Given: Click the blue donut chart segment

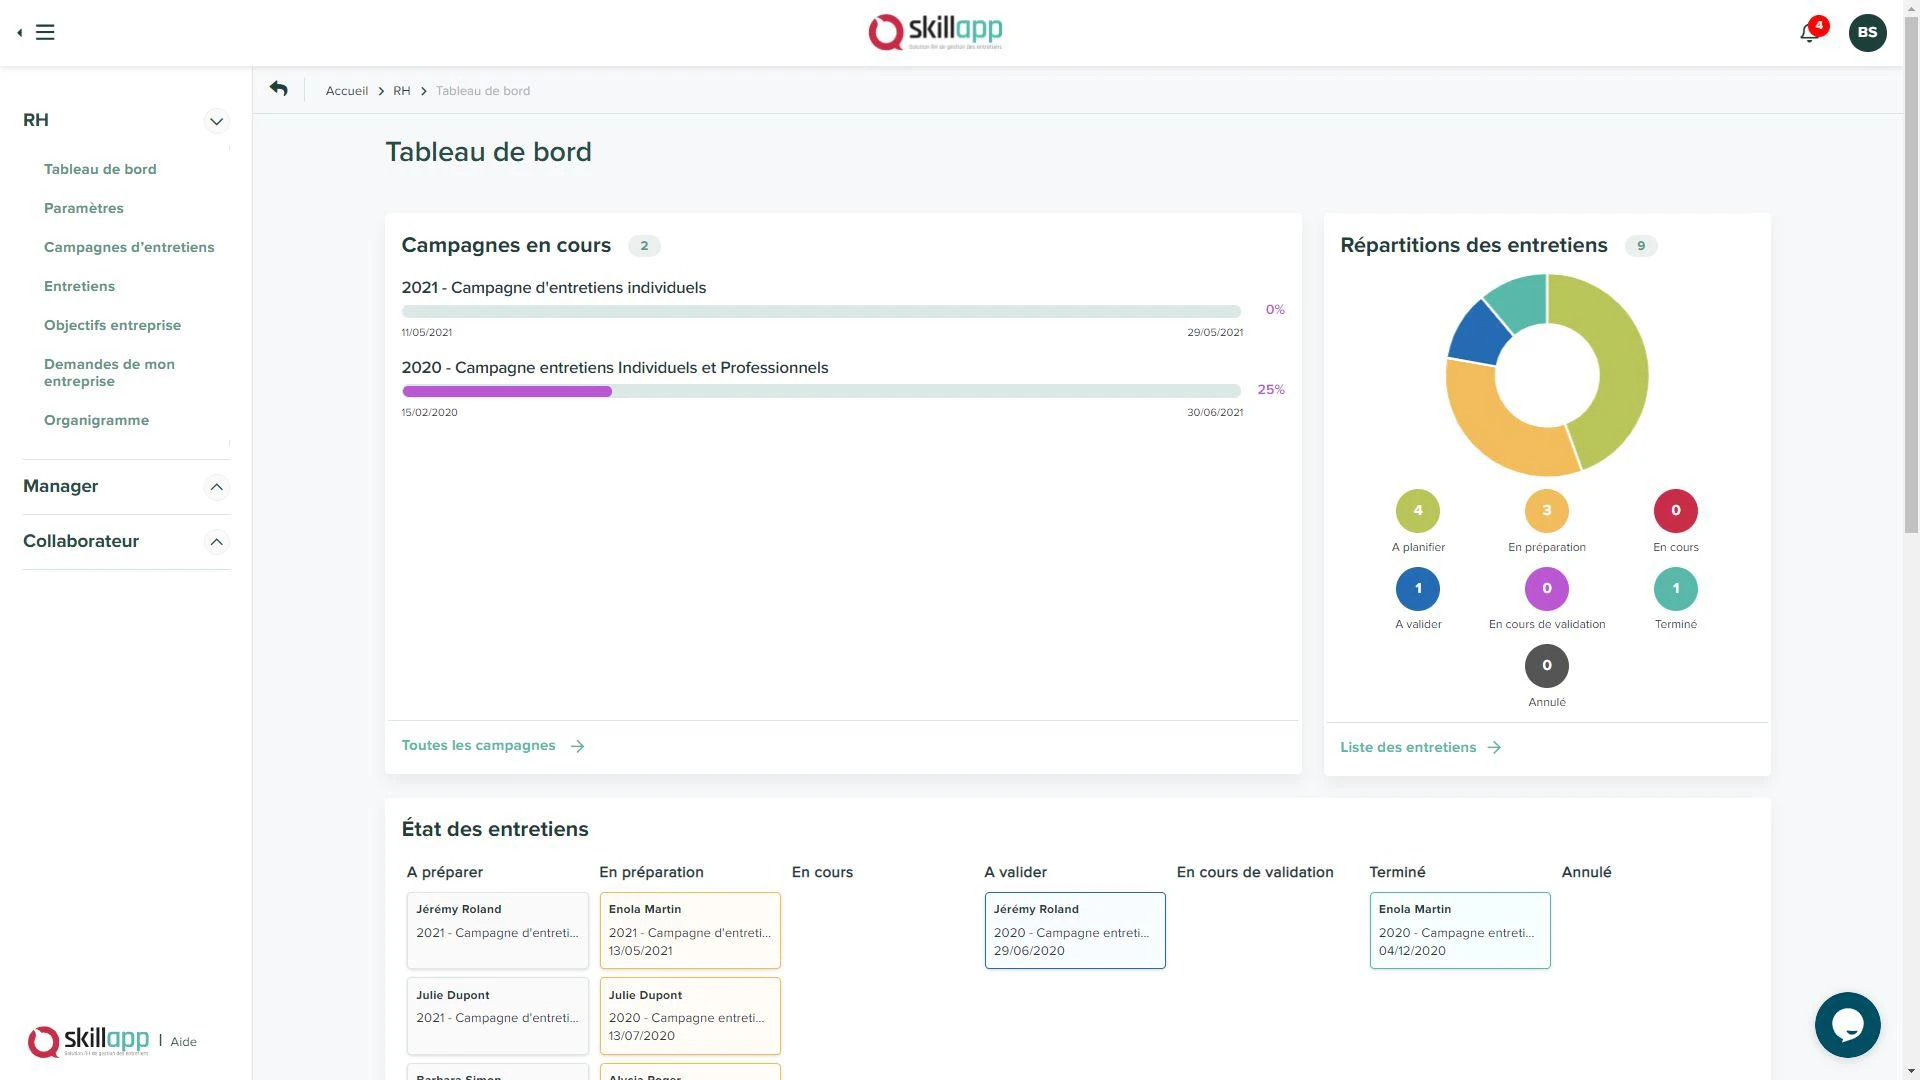Looking at the screenshot, I should click(1478, 333).
